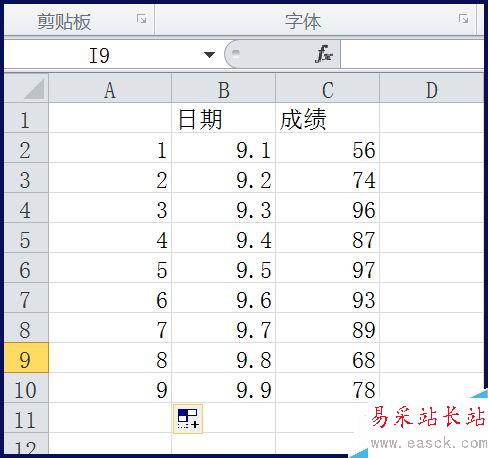Image resolution: width=488 pixels, height=458 pixels.
Task: Select empty cell A1
Action: coord(110,118)
